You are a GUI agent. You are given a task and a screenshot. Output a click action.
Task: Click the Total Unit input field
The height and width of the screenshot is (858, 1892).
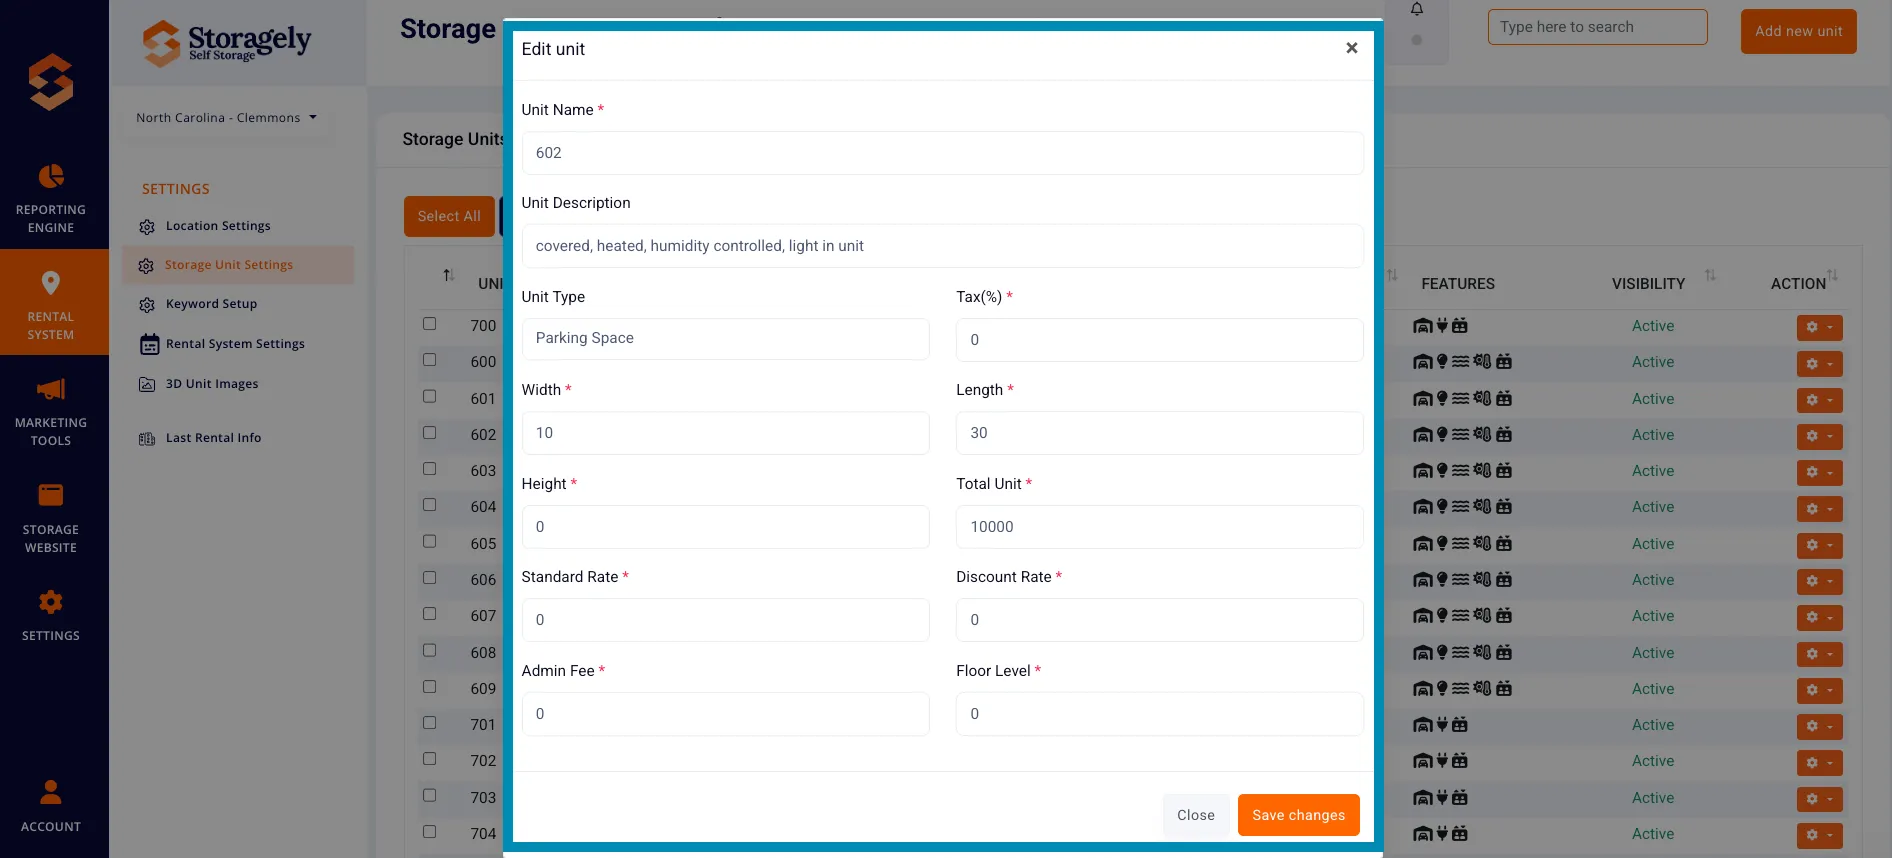[1160, 527]
